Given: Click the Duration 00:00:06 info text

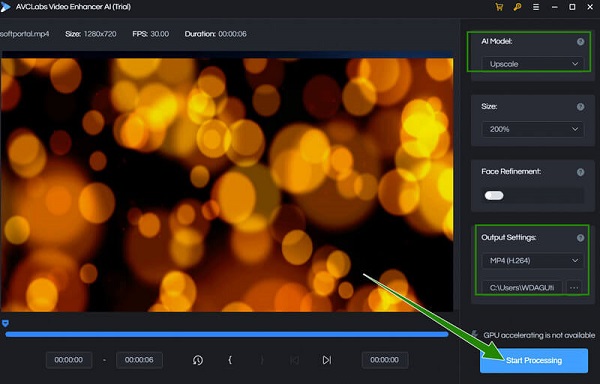Looking at the screenshot, I should tap(215, 34).
